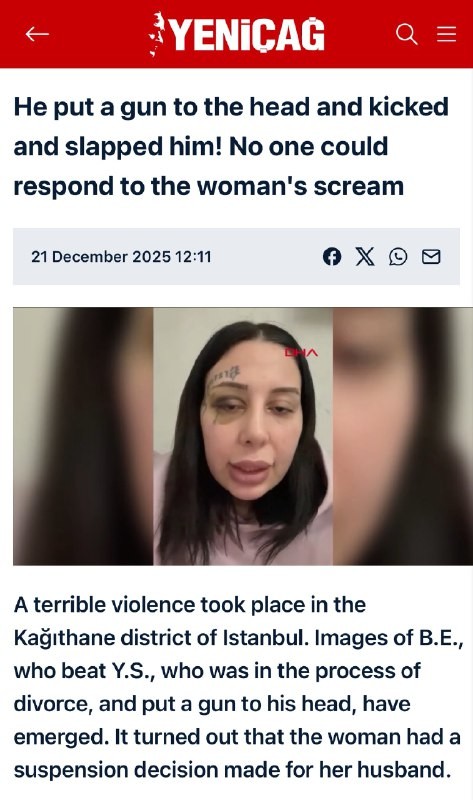This screenshot has width=473, height=800.
Task: Share the article via WhatsApp
Action: click(398, 256)
